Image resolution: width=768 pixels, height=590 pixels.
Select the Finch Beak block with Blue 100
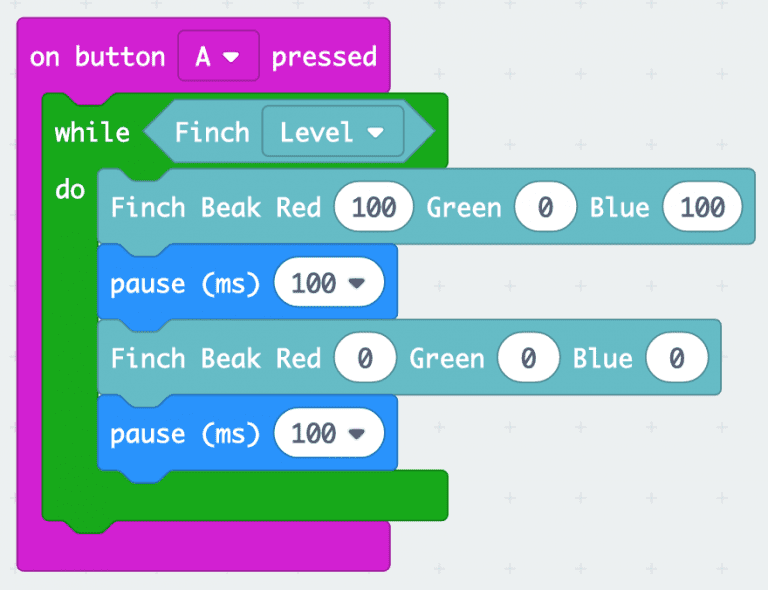pos(215,208)
